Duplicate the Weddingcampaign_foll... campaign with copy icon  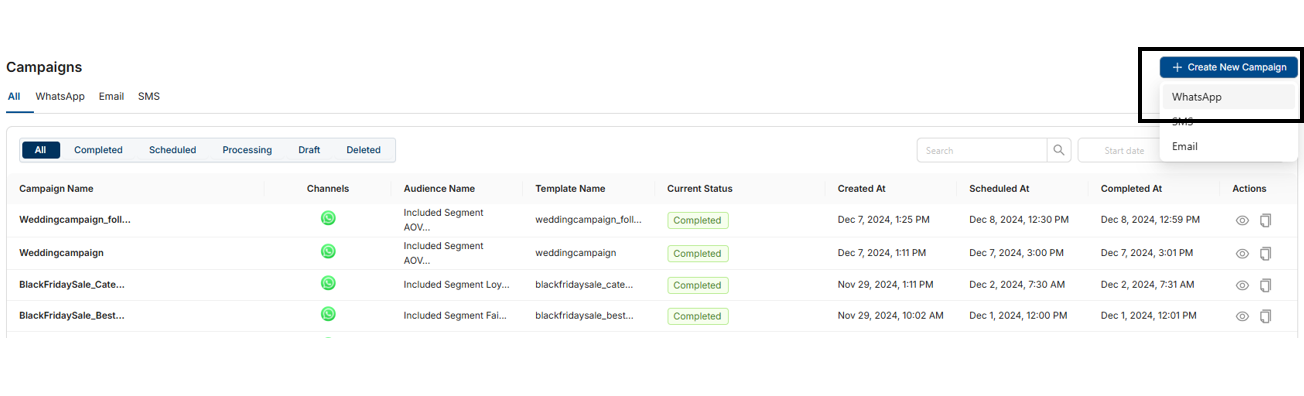coord(1266,221)
